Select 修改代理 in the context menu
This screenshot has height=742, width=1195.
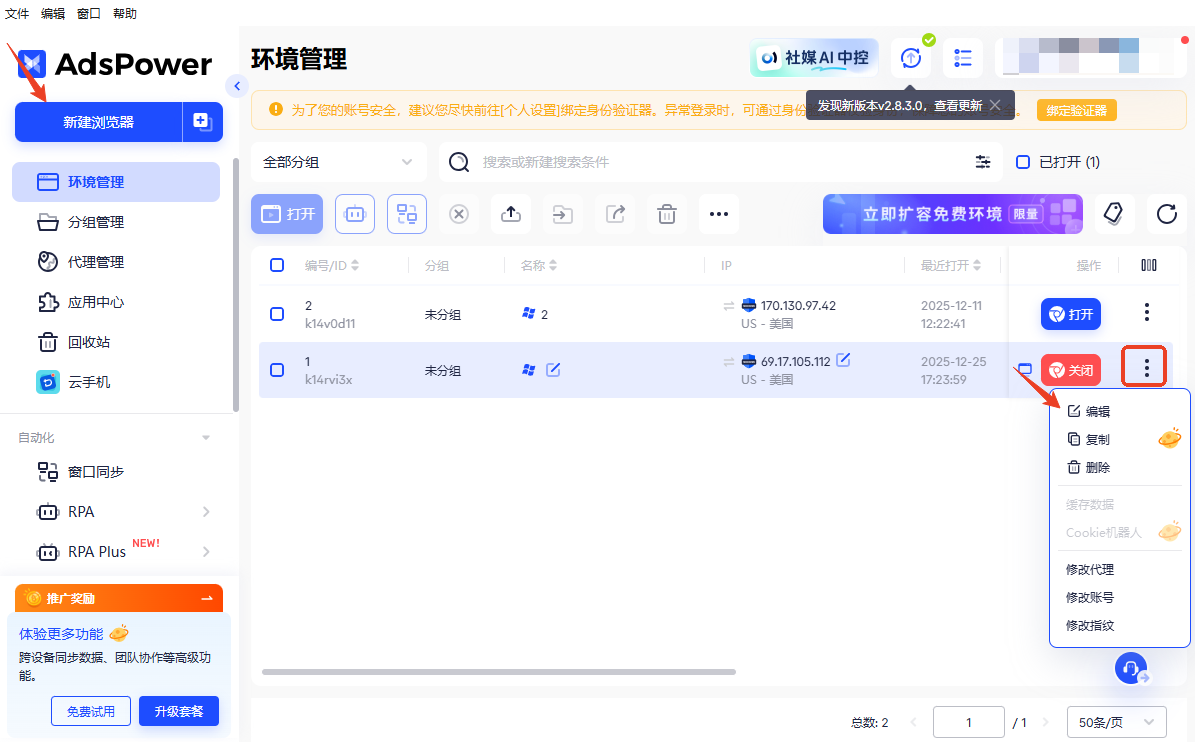(1090, 570)
